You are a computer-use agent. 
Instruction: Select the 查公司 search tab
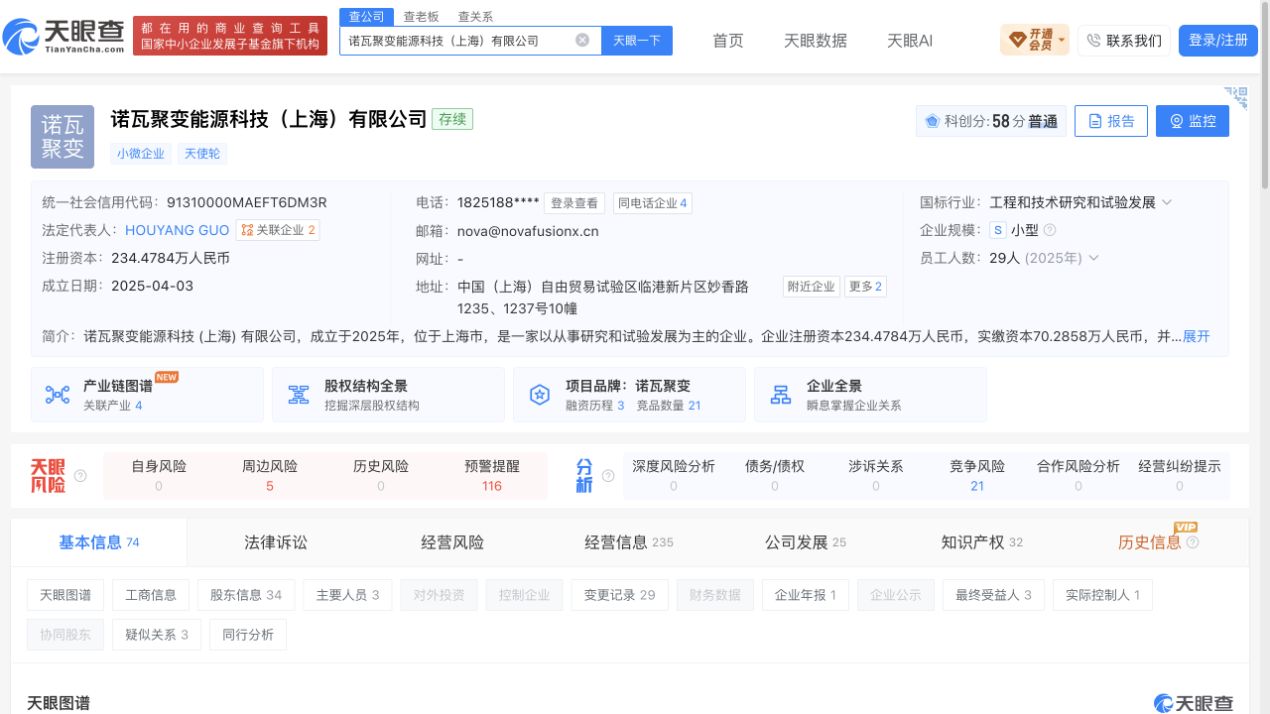[366, 17]
